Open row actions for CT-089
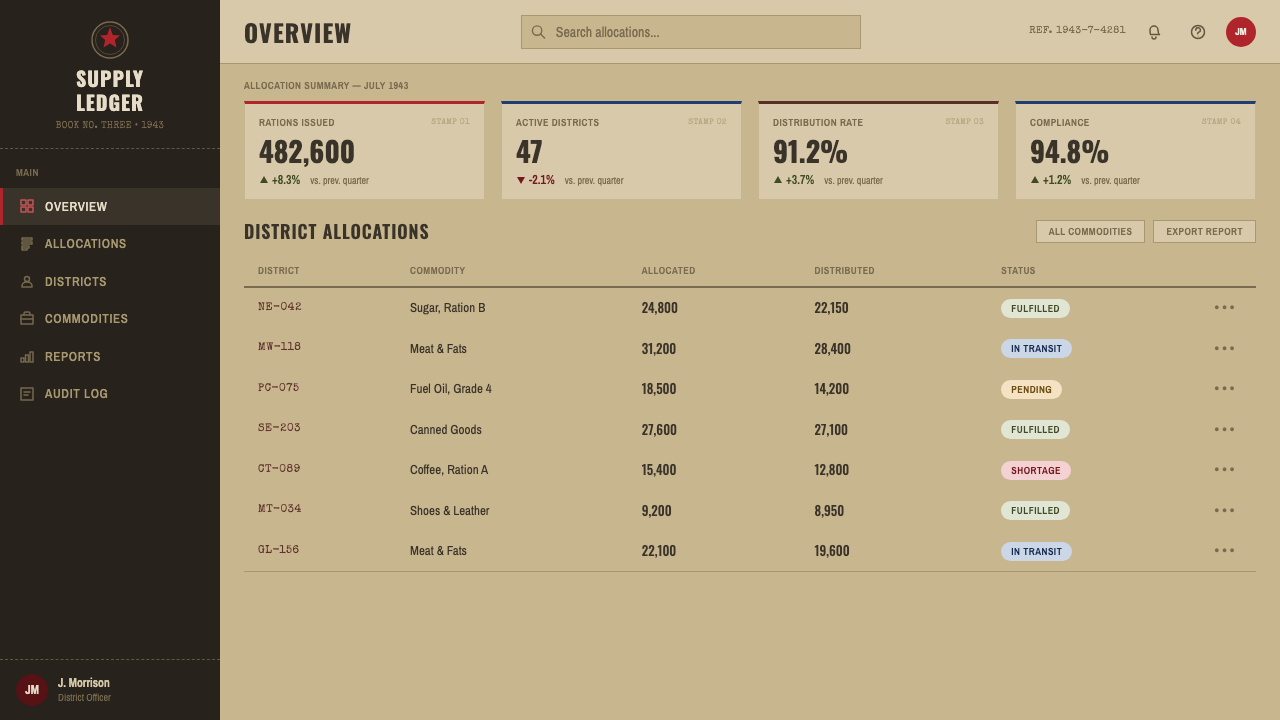This screenshot has width=1280, height=720. 1225,470
